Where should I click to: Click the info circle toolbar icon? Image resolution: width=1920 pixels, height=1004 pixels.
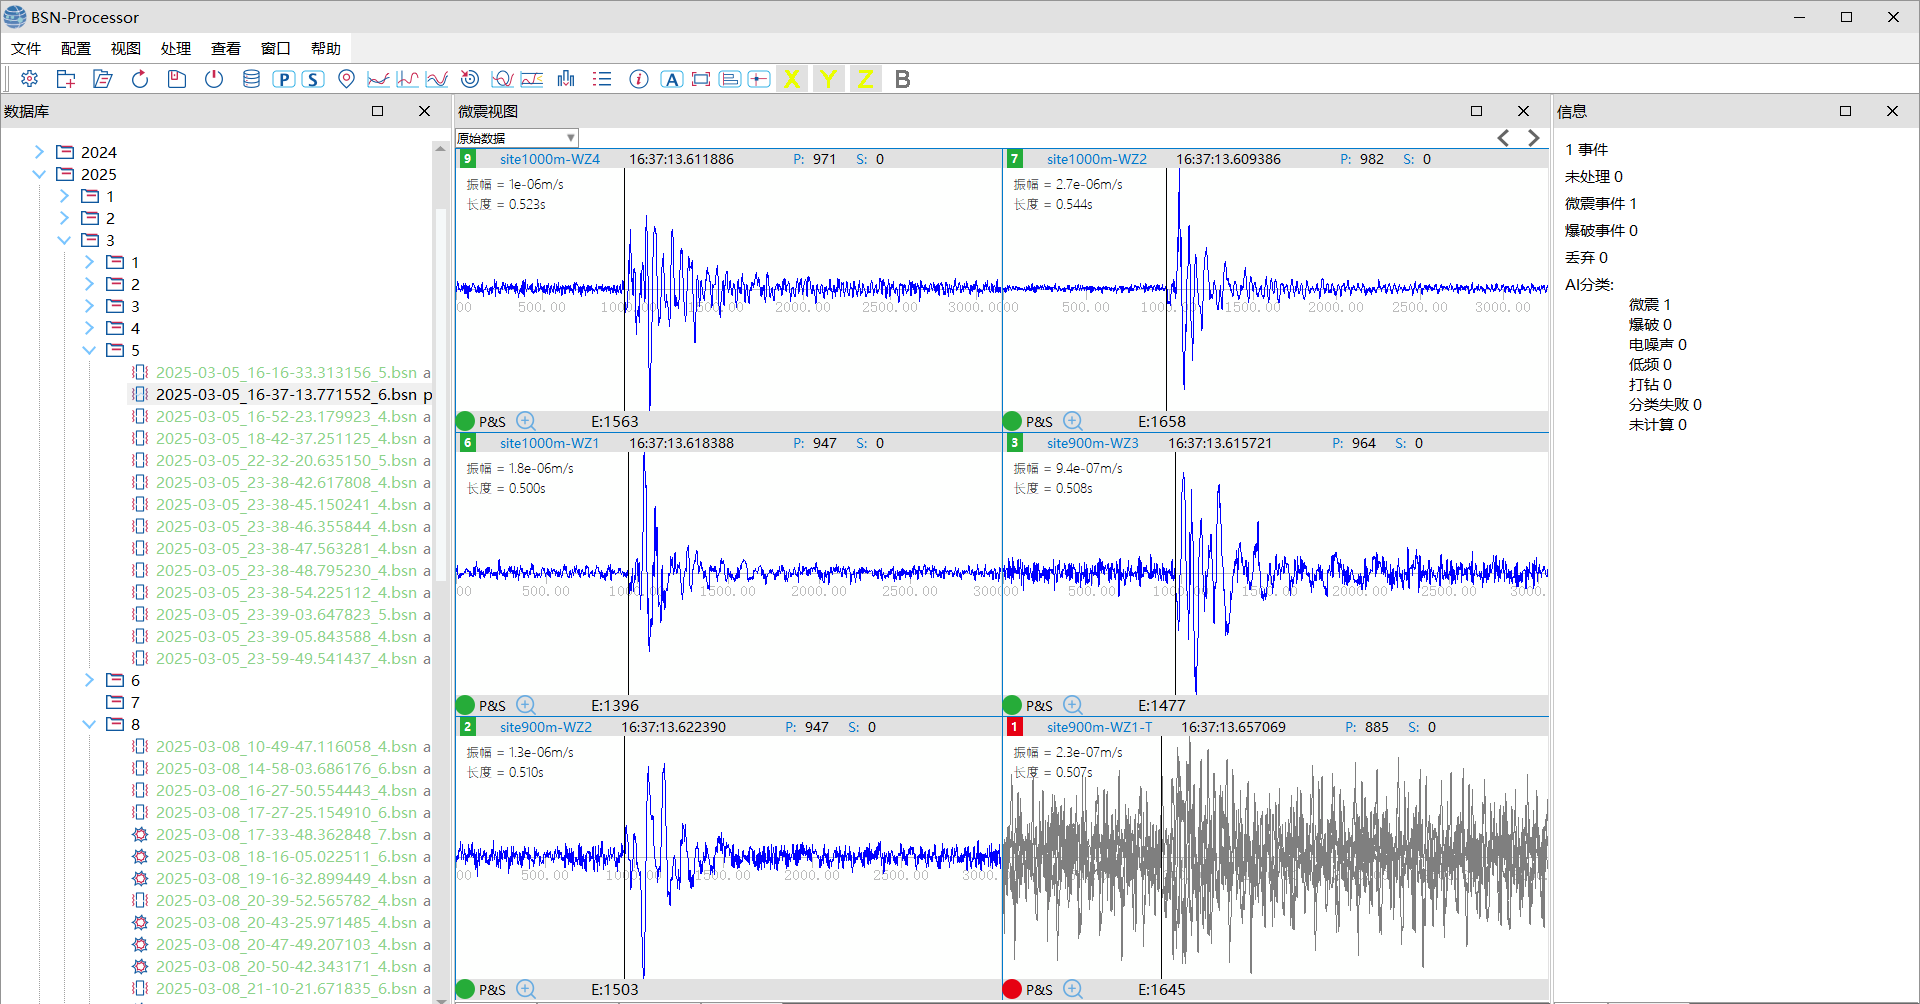[x=638, y=79]
